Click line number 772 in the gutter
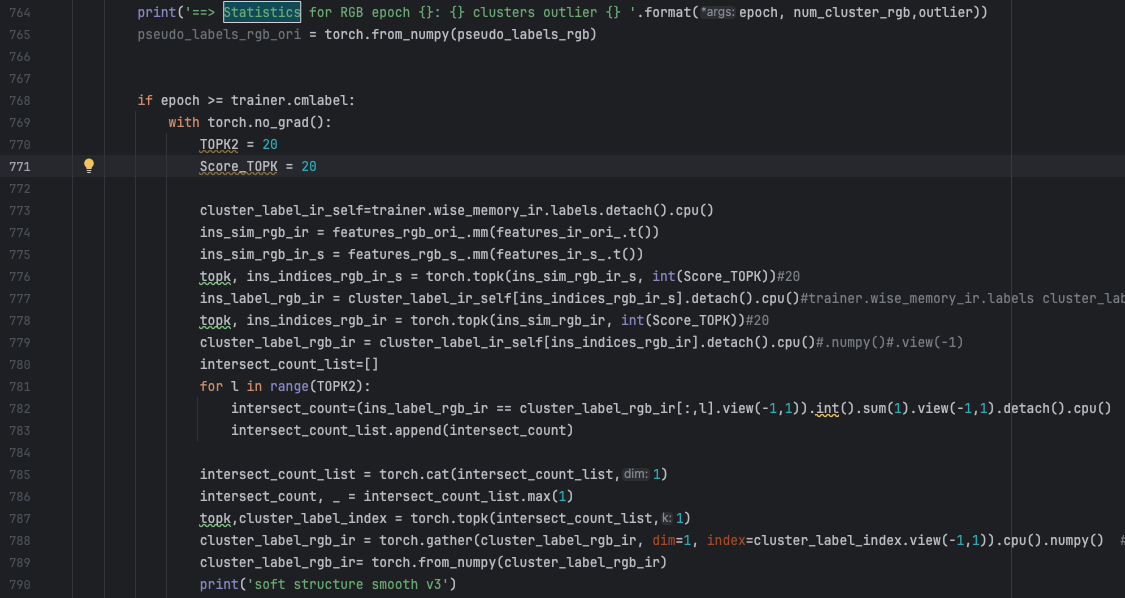This screenshot has width=1125, height=598. coord(19,189)
